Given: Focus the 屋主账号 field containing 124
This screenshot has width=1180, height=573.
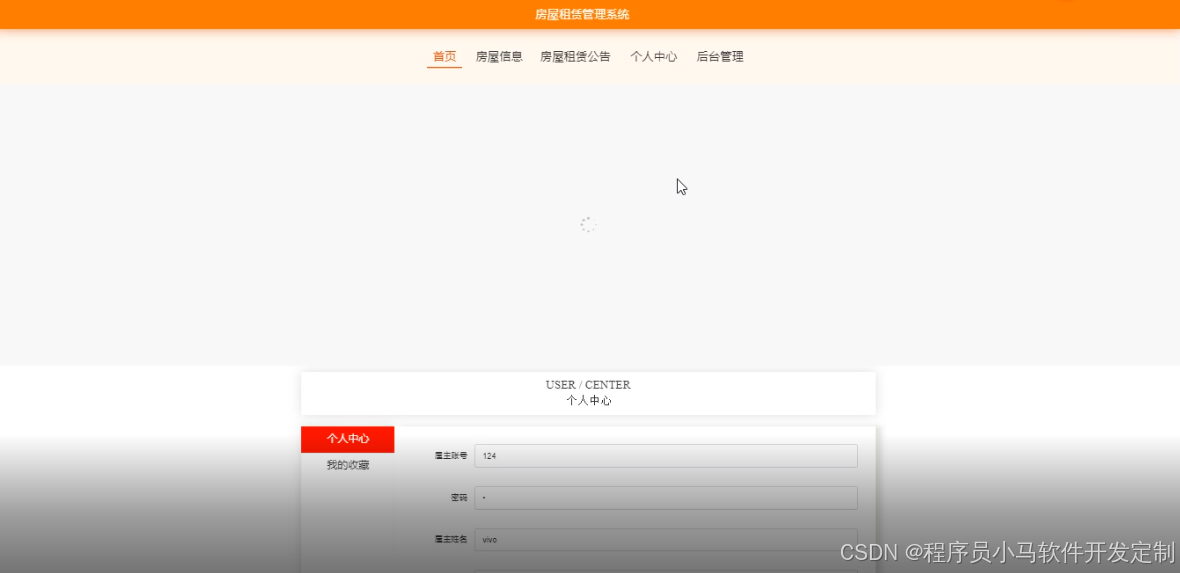Looking at the screenshot, I should click(666, 456).
